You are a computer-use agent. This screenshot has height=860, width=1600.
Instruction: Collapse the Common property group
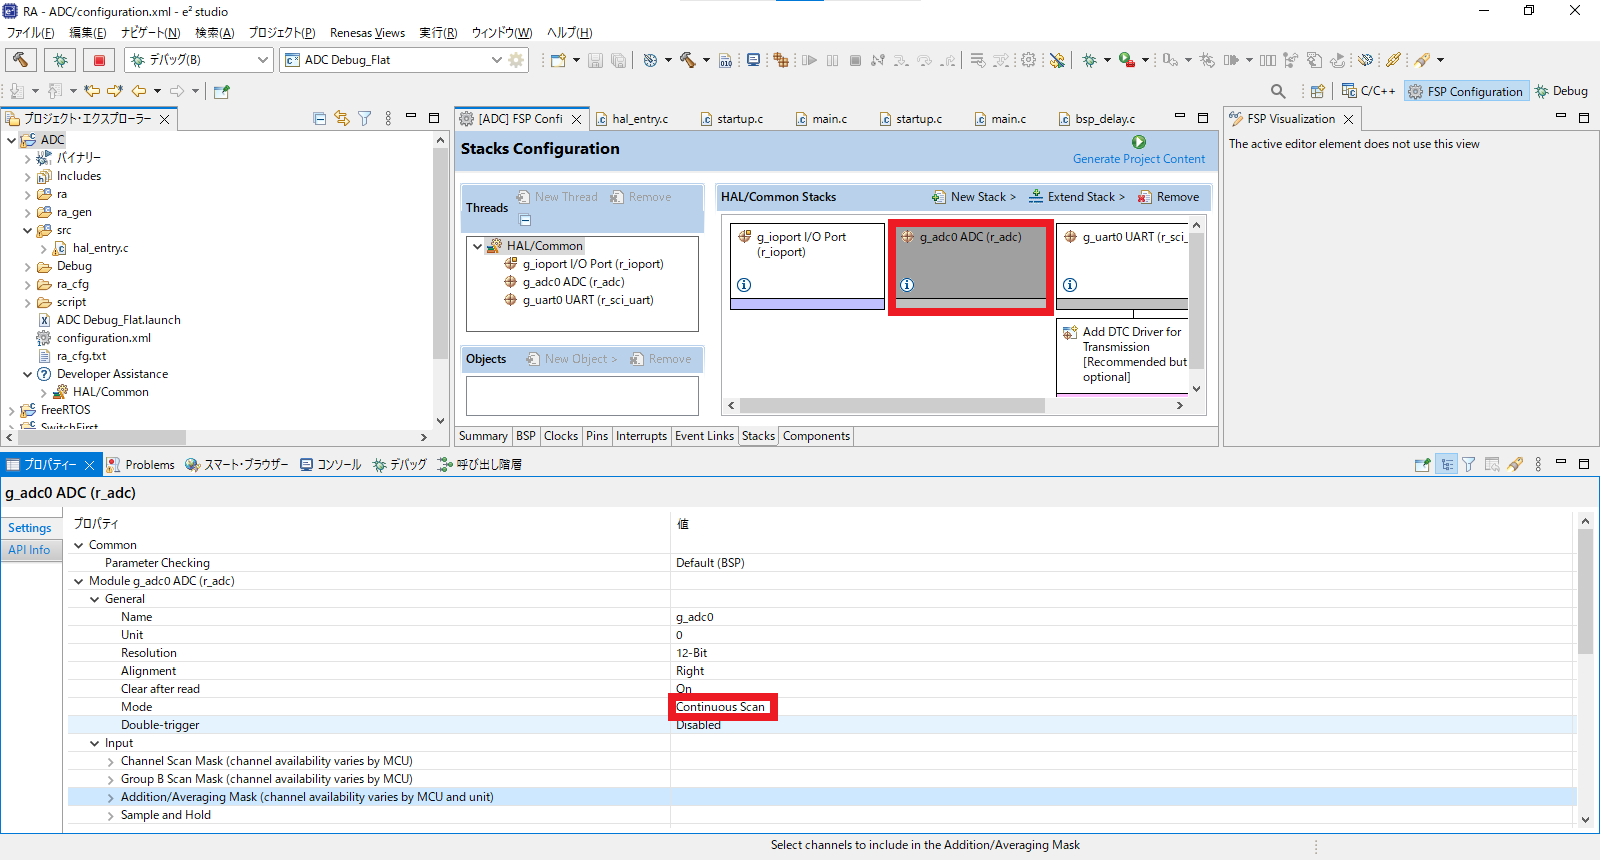pyautogui.click(x=79, y=545)
